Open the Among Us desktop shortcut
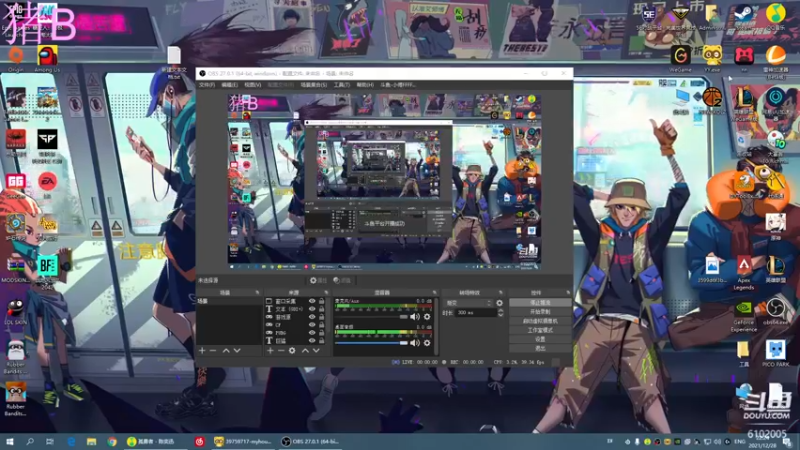Screen dimensions: 800x450 [x=47, y=59]
